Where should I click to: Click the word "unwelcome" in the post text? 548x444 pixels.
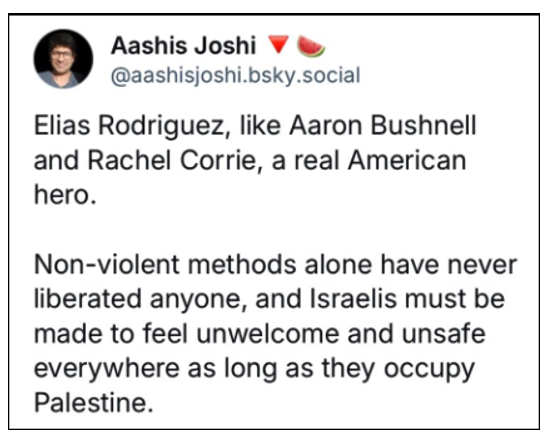268,333
